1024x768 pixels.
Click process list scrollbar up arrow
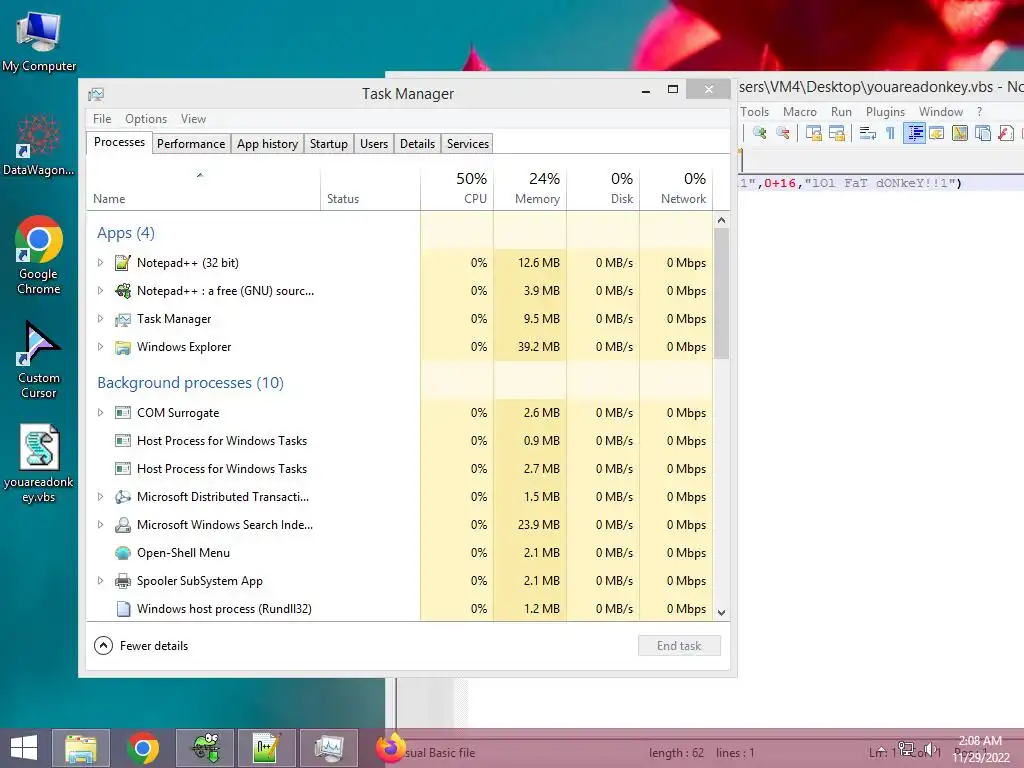(x=722, y=220)
